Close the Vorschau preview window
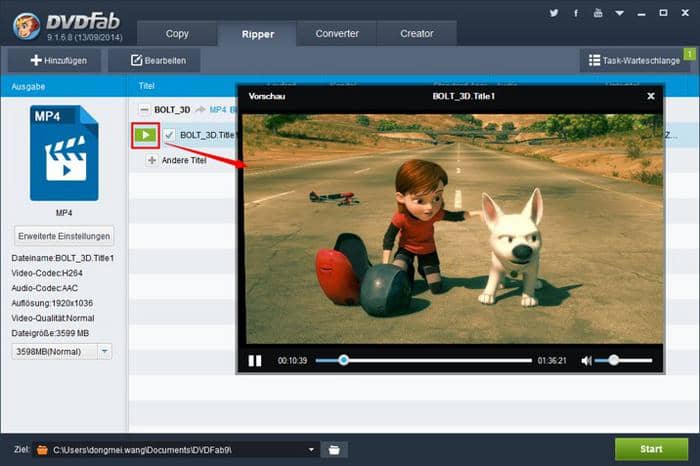The image size is (700, 466). [x=651, y=96]
